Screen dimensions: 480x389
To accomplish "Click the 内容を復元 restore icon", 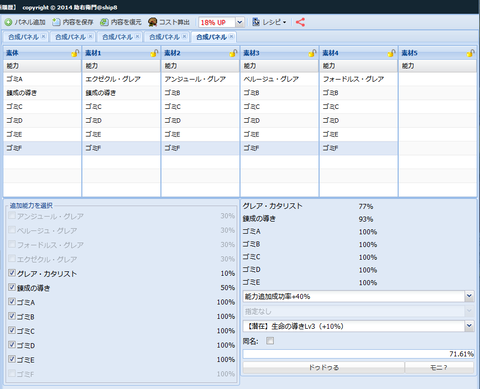I will [104, 22].
